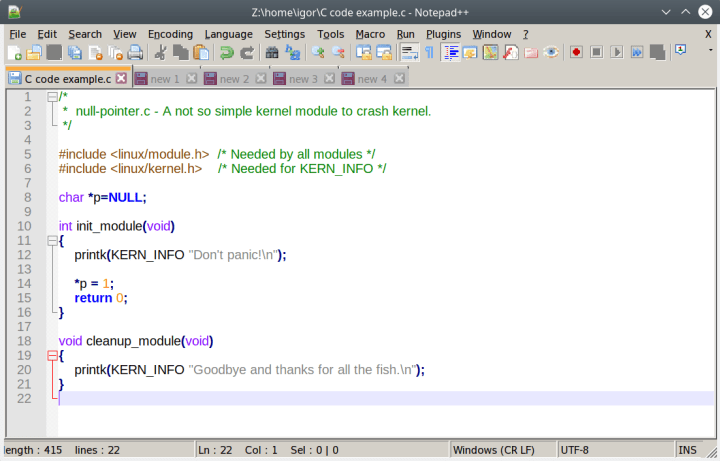The image size is (720, 461).
Task: Open Replace dialog toolbar icon
Action: point(292,52)
